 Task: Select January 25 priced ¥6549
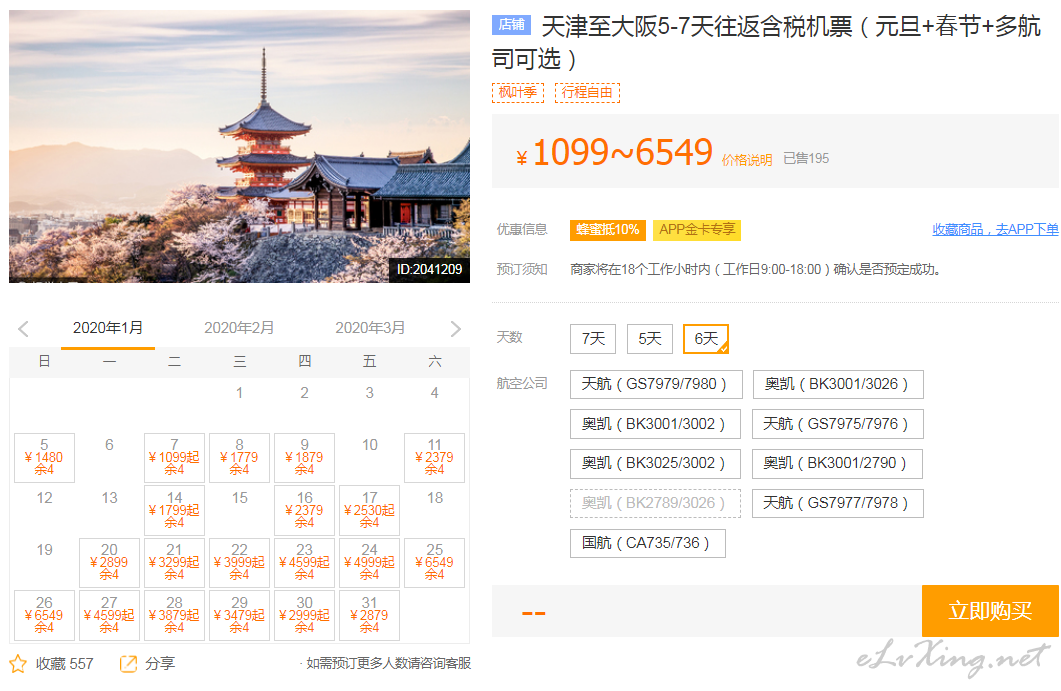point(434,562)
